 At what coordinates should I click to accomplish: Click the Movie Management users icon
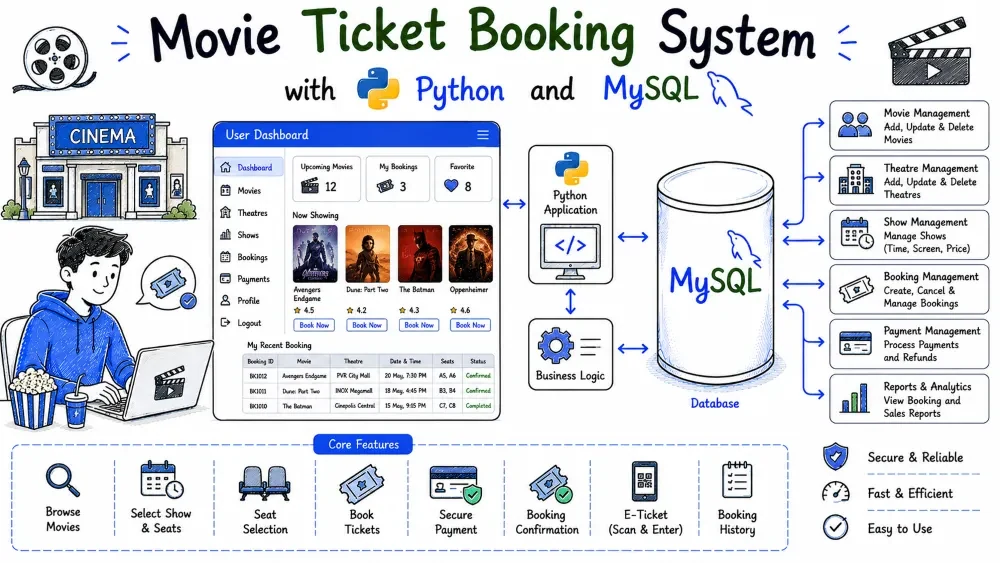pyautogui.click(x=855, y=125)
